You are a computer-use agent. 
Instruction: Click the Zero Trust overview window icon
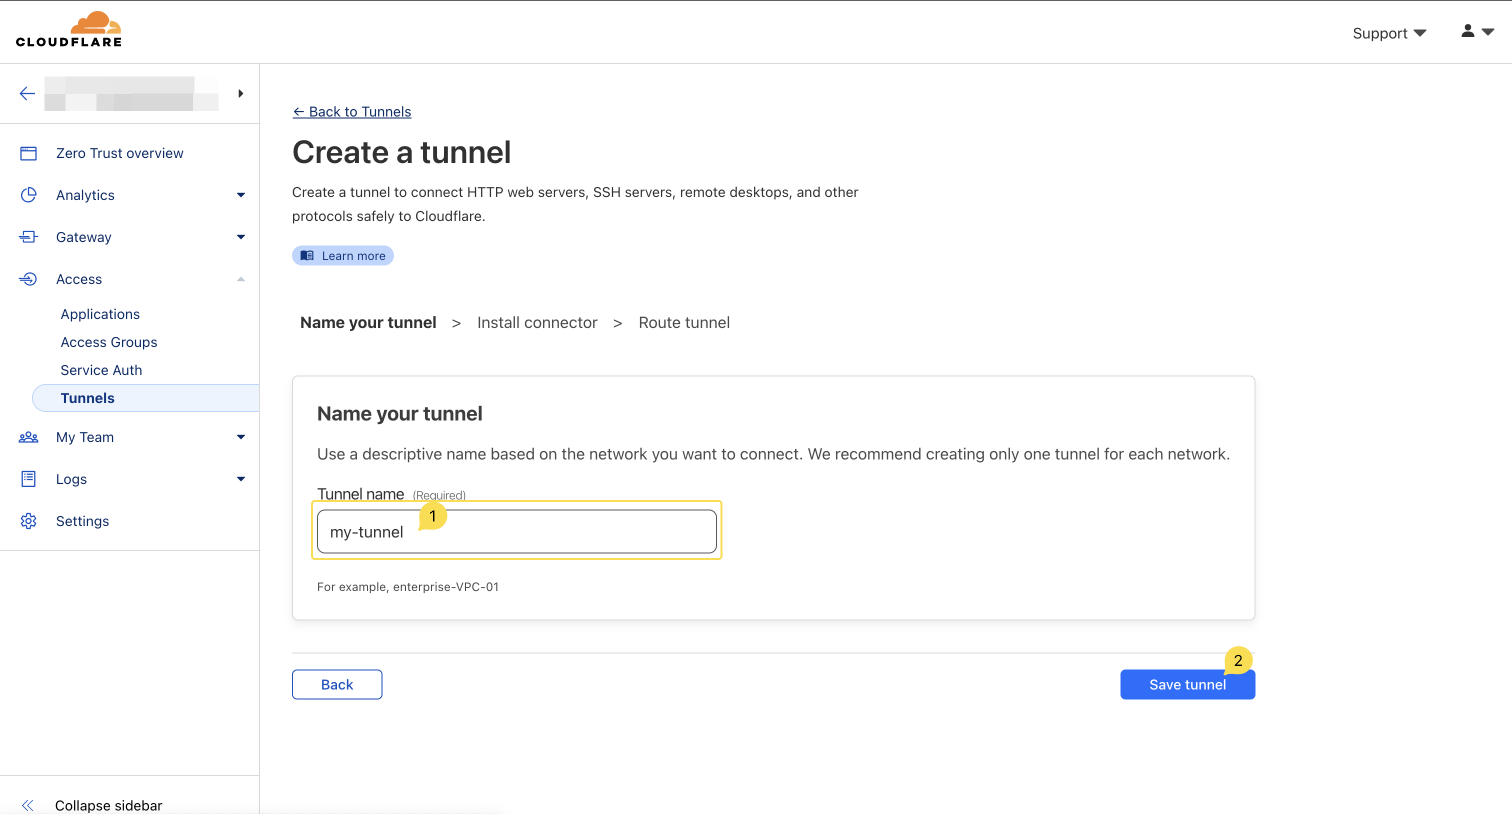(x=28, y=153)
